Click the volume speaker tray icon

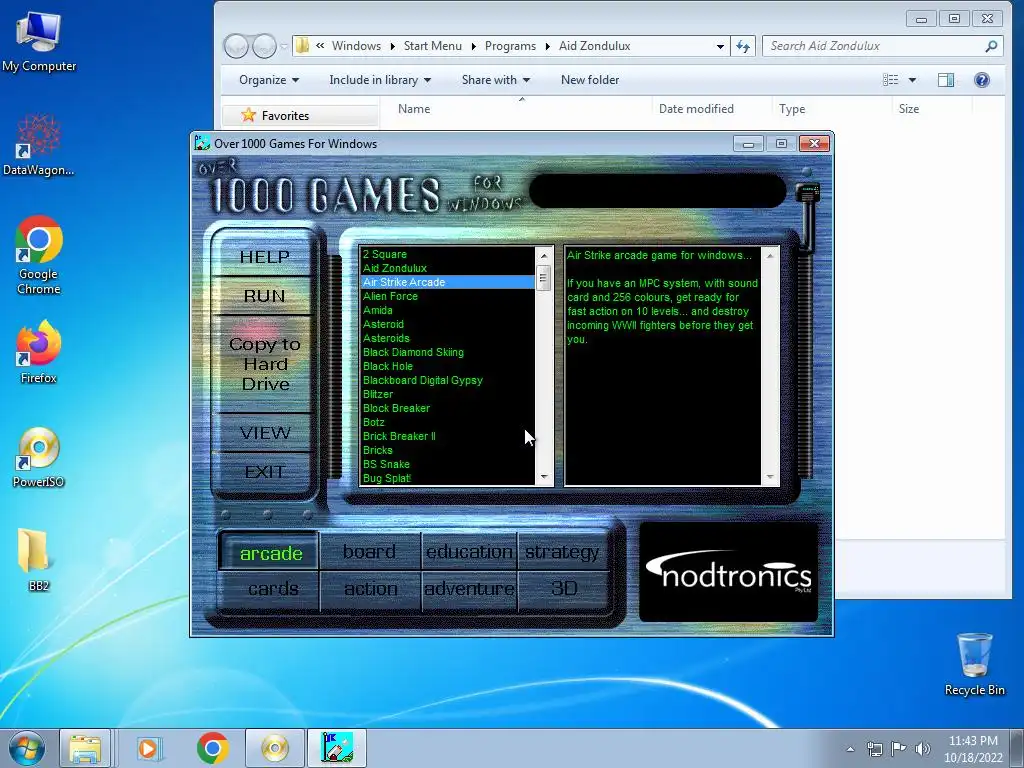(x=922, y=749)
